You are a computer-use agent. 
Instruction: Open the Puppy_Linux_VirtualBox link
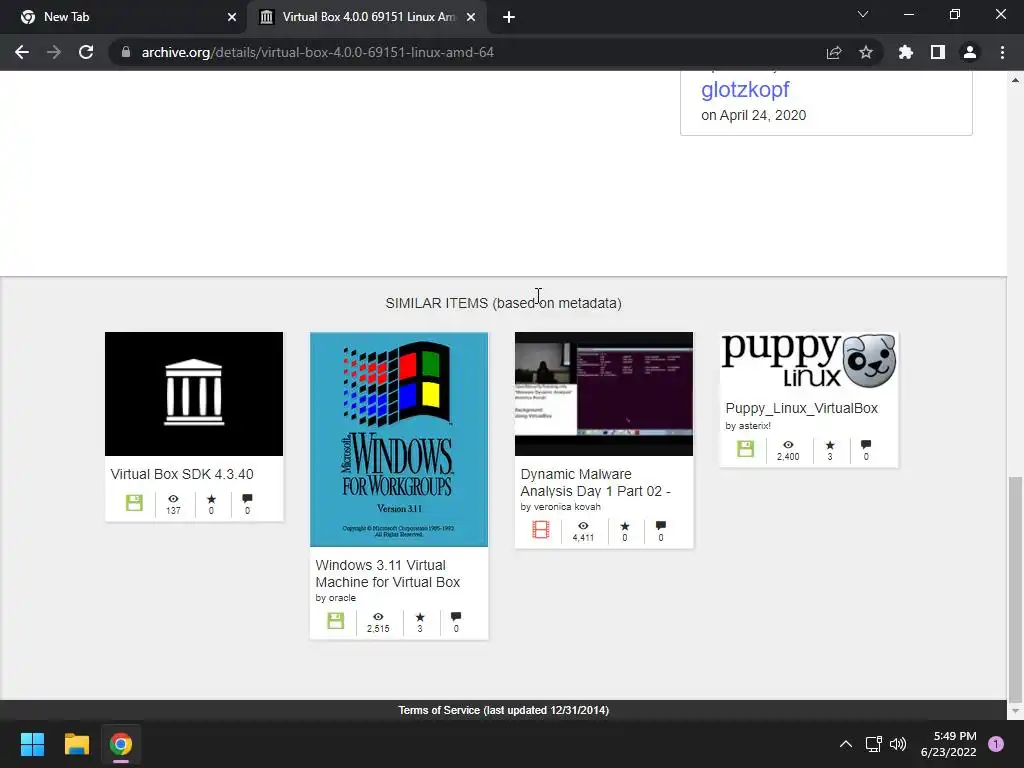pyautogui.click(x=801, y=408)
